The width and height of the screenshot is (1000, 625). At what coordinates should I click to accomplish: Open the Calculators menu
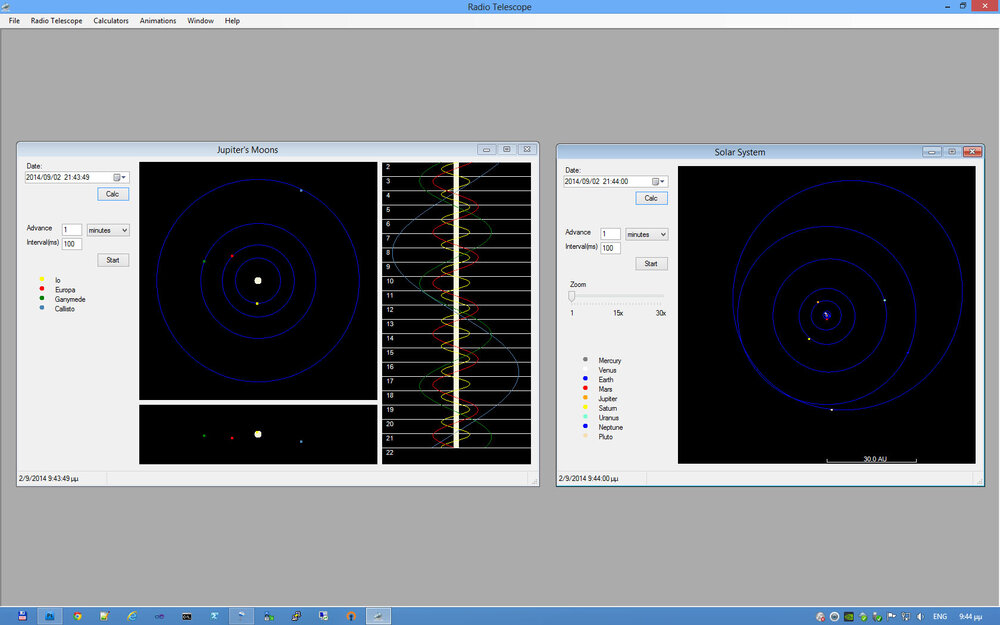111,20
